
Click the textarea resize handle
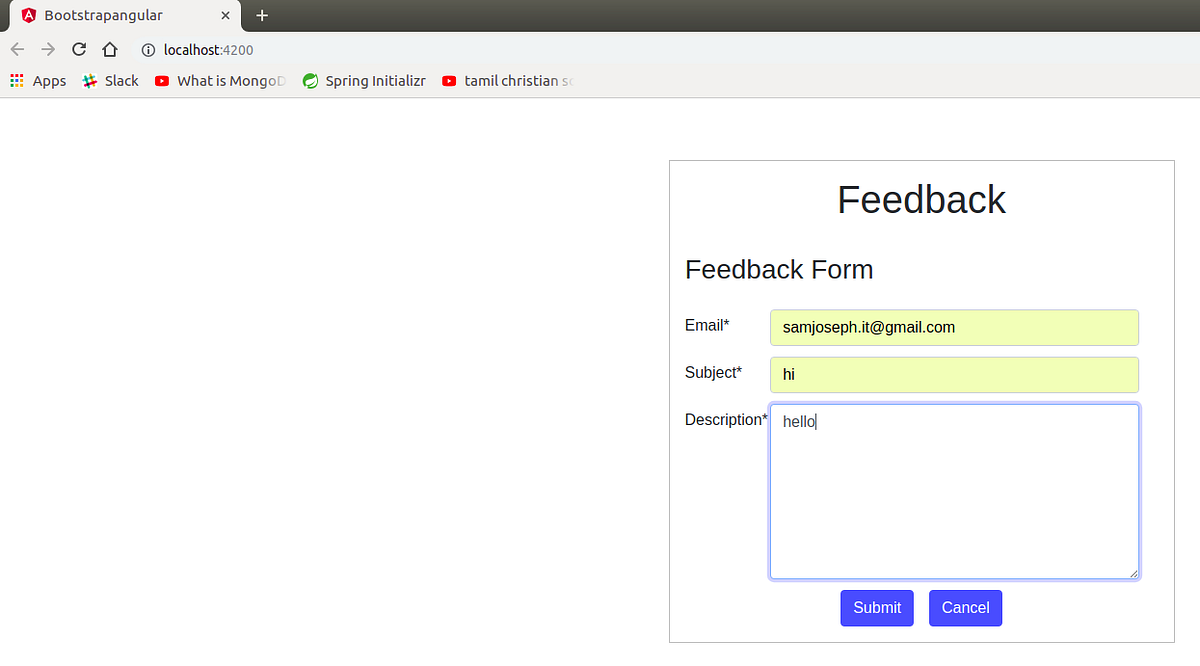point(1134,572)
